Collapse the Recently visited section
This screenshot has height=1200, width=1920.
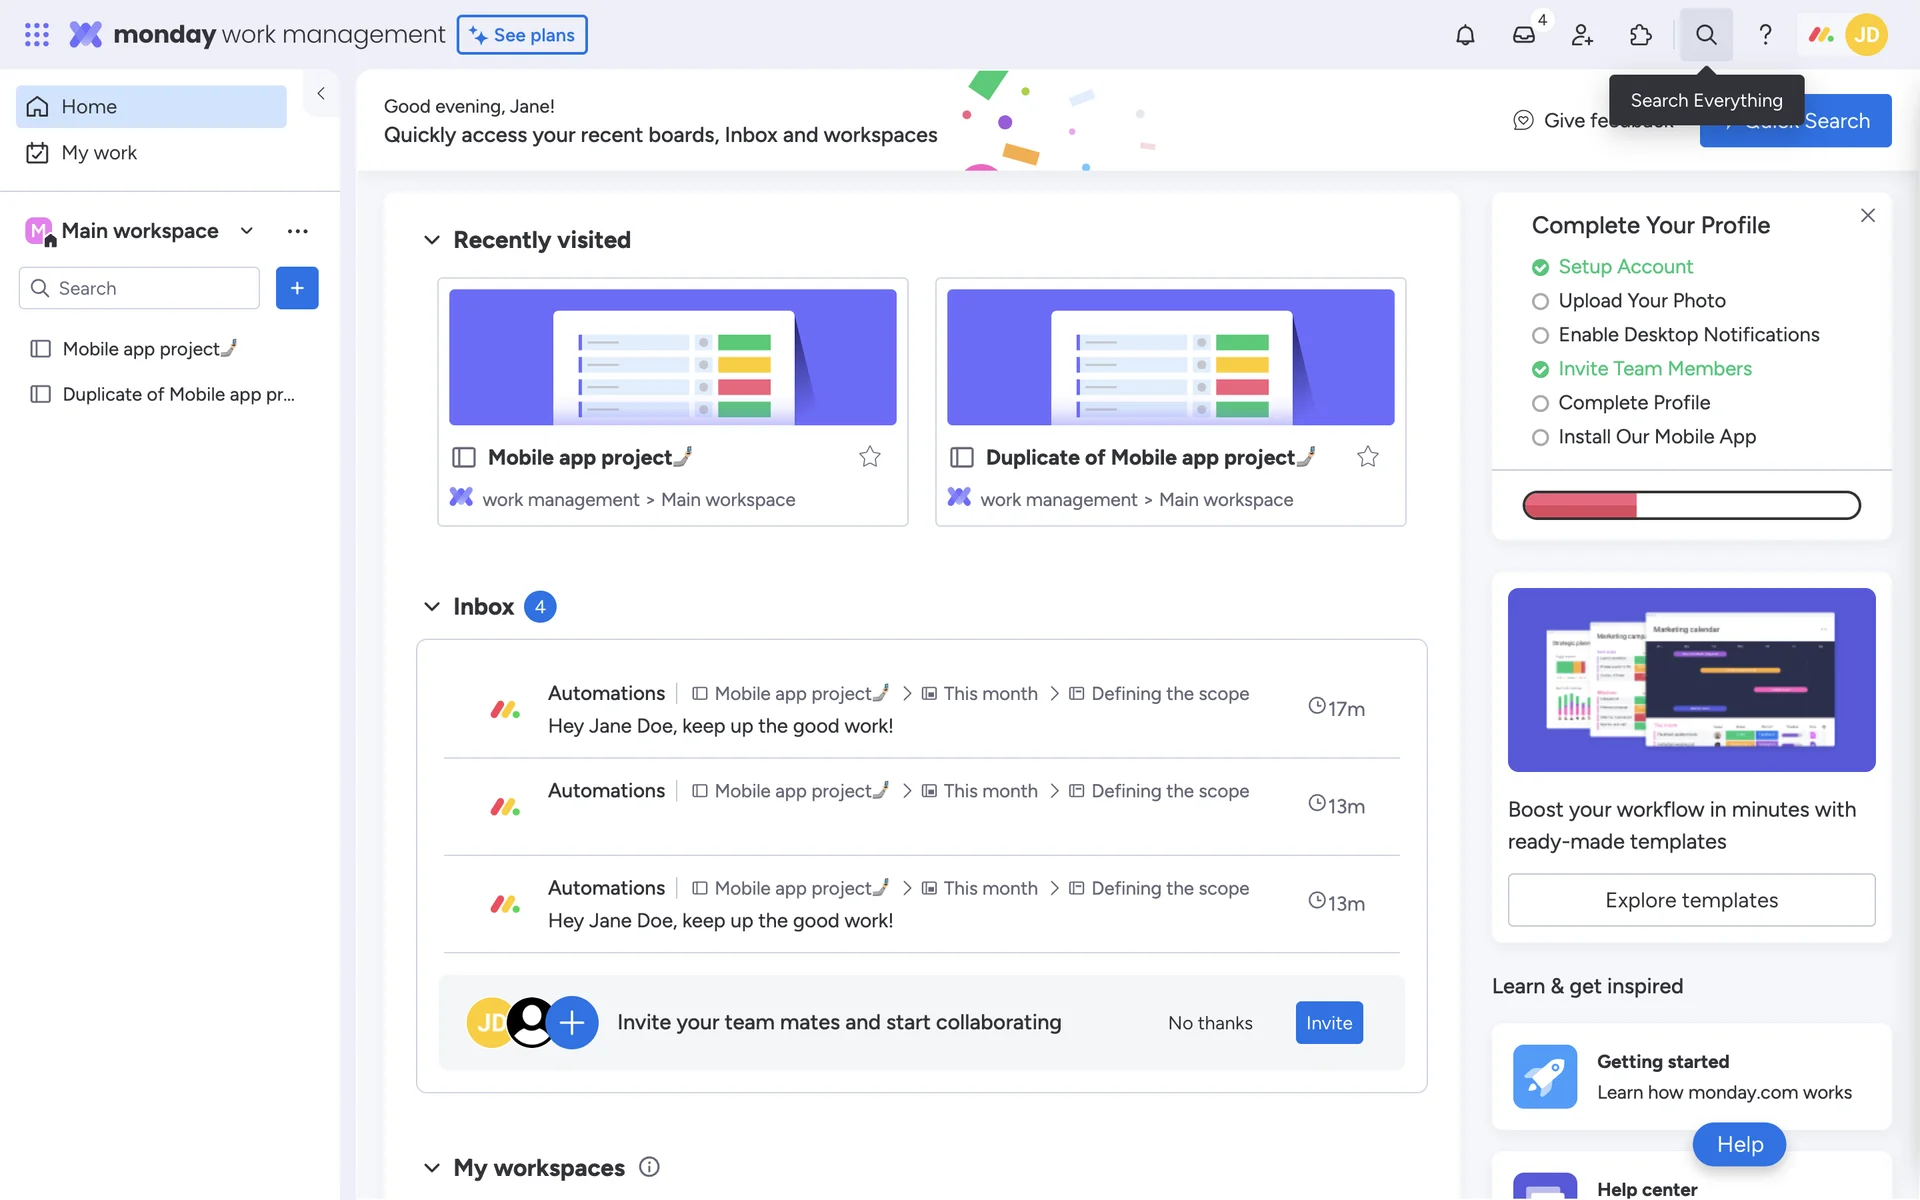432,240
